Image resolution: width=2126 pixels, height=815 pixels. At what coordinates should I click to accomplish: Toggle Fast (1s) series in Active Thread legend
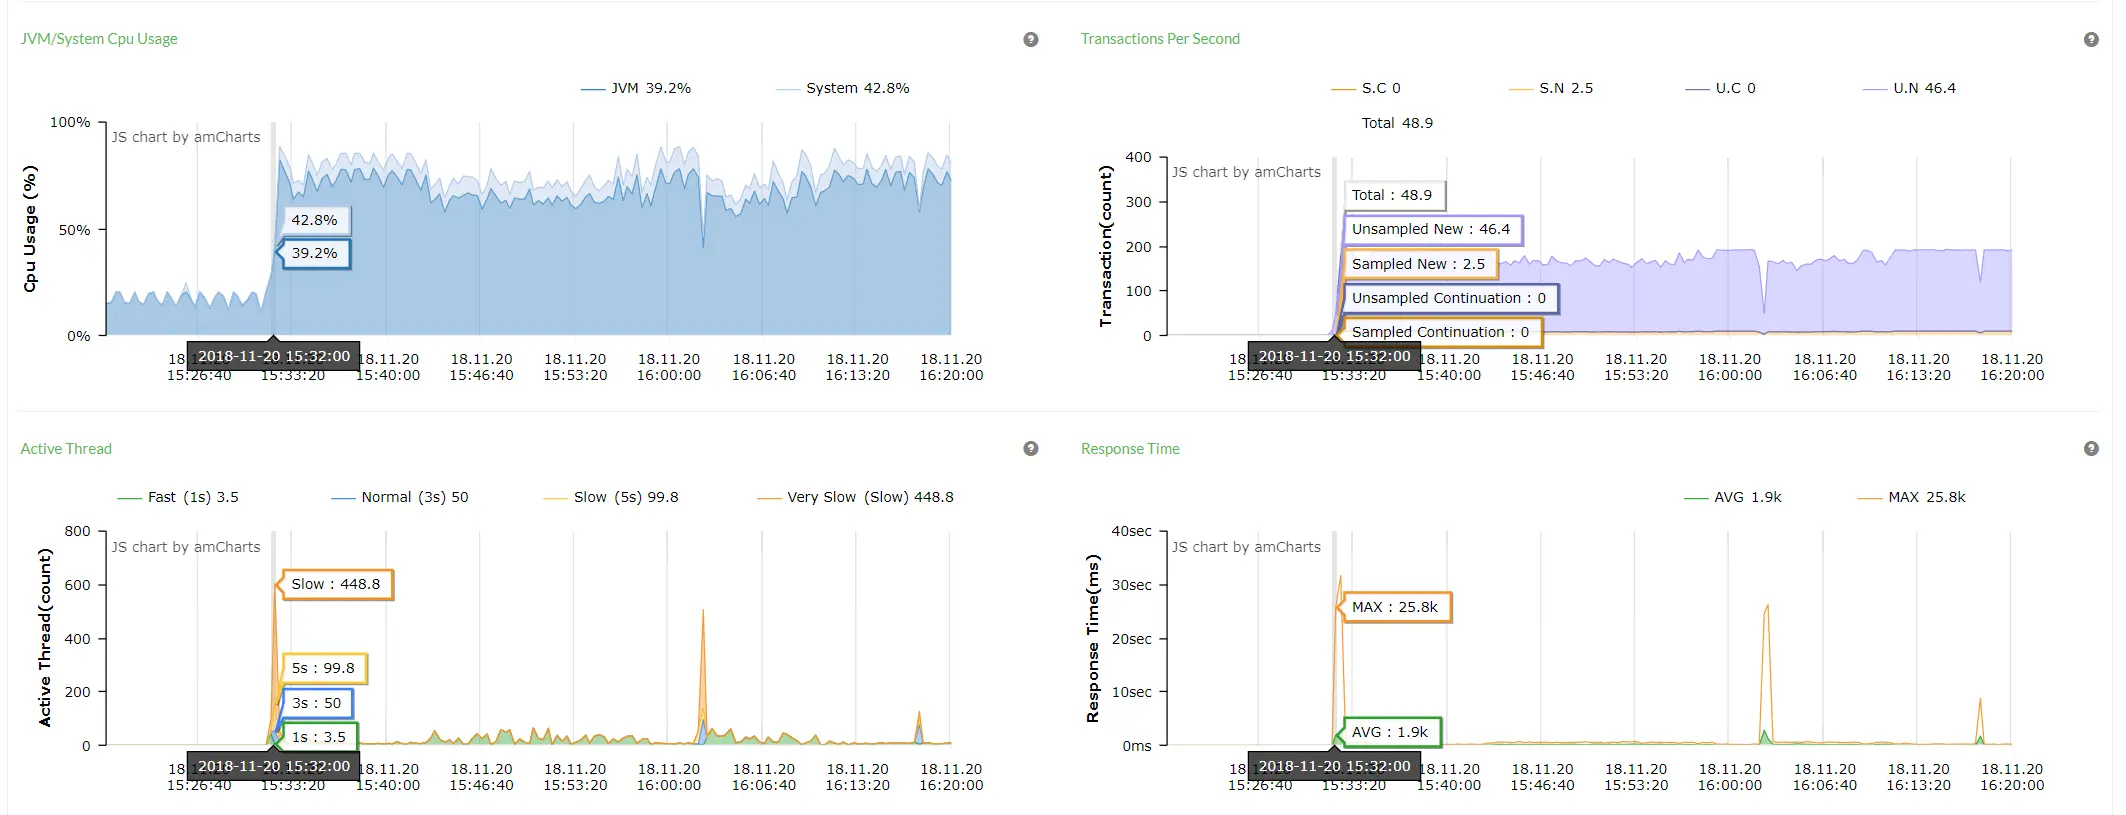coord(178,497)
